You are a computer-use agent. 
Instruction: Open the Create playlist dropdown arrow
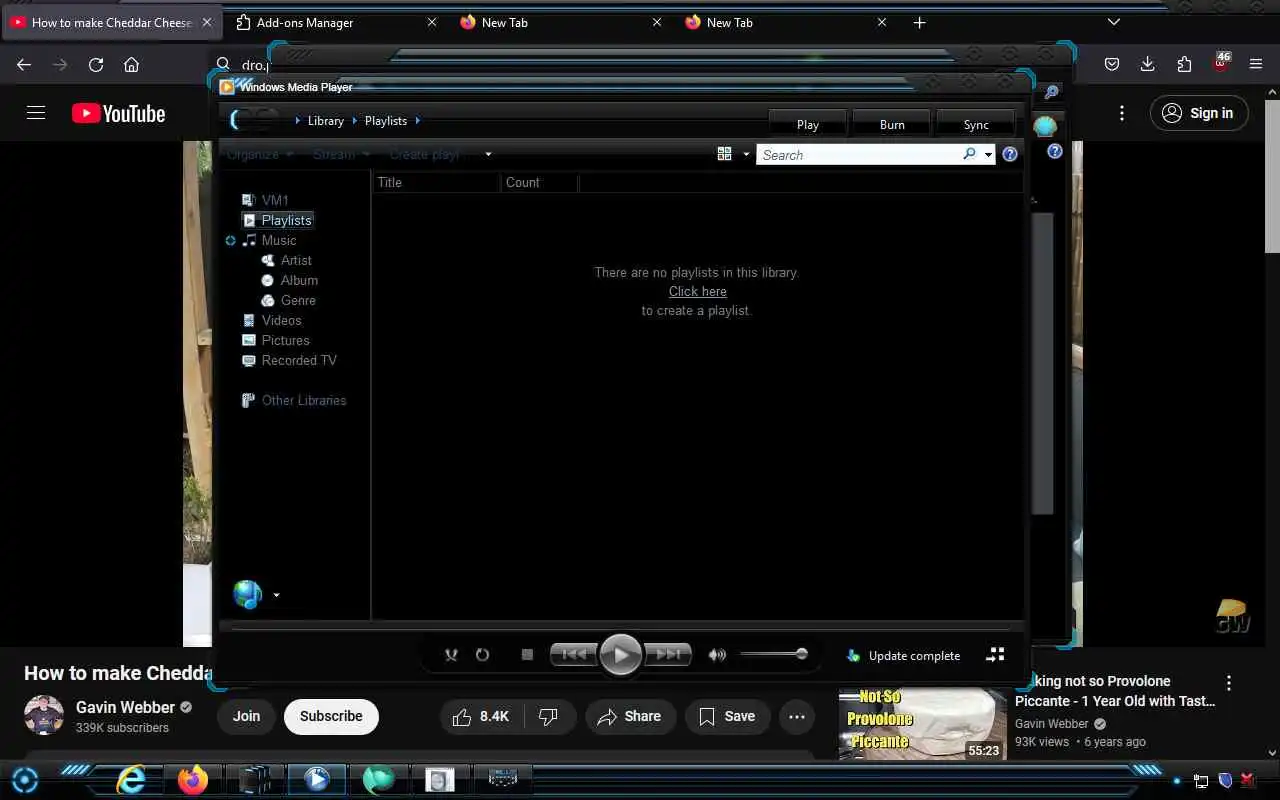pos(488,154)
